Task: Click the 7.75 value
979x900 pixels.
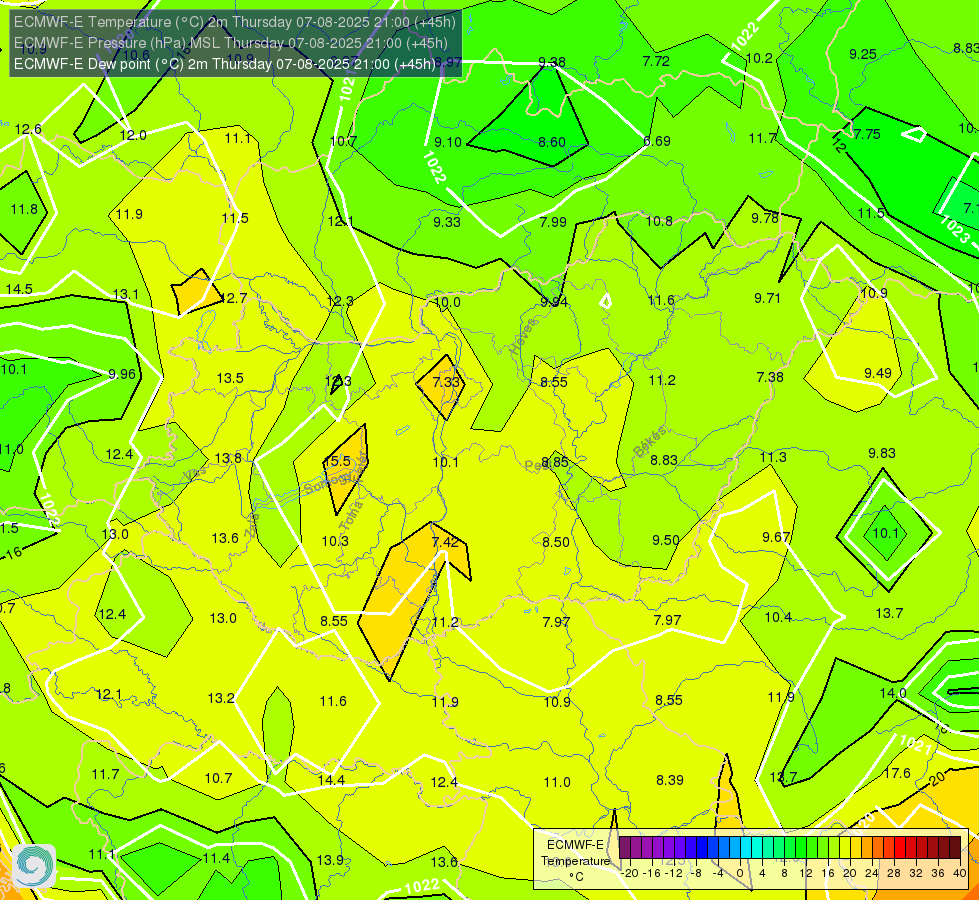Action: pos(867,134)
